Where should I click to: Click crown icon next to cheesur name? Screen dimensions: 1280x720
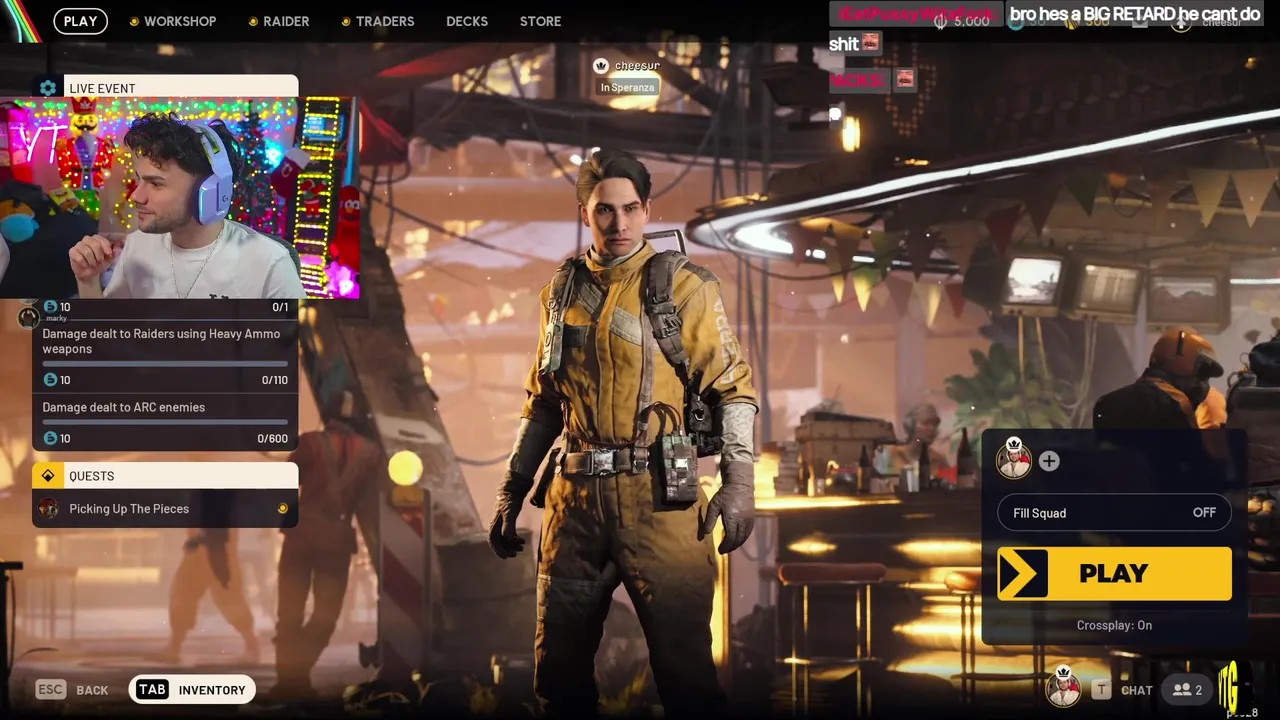601,66
